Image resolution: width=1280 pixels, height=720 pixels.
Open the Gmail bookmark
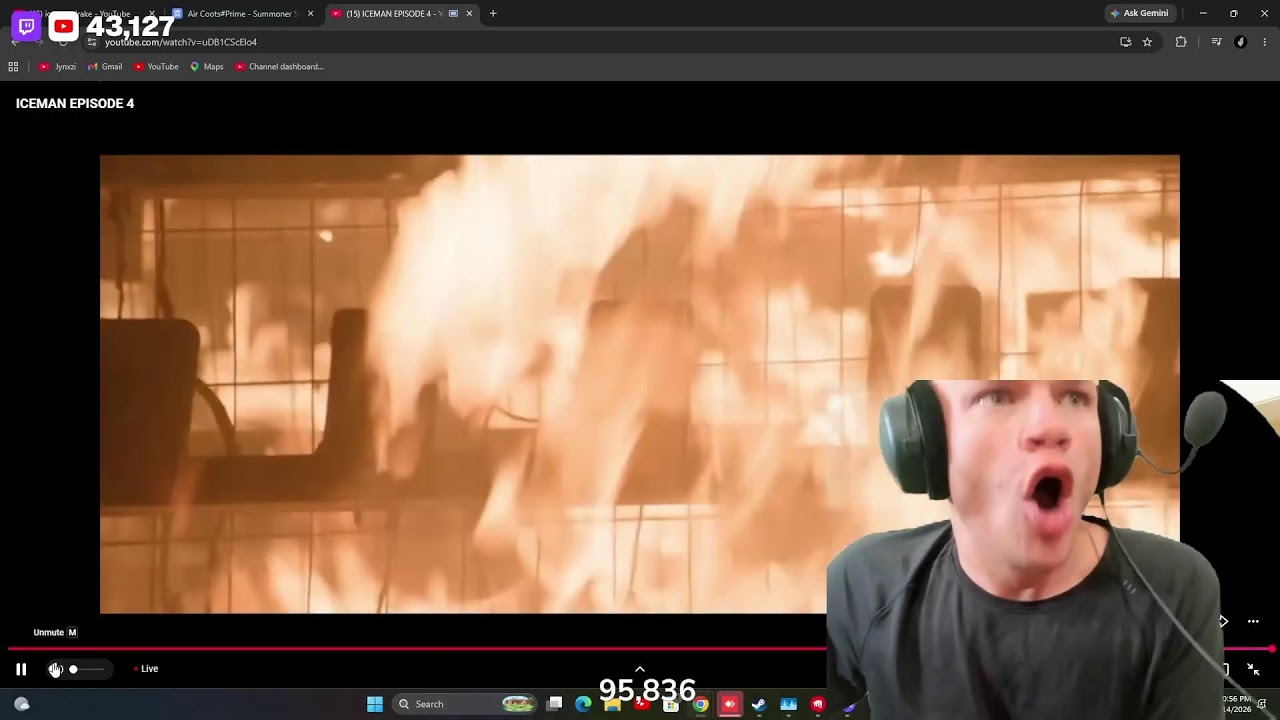pos(105,67)
